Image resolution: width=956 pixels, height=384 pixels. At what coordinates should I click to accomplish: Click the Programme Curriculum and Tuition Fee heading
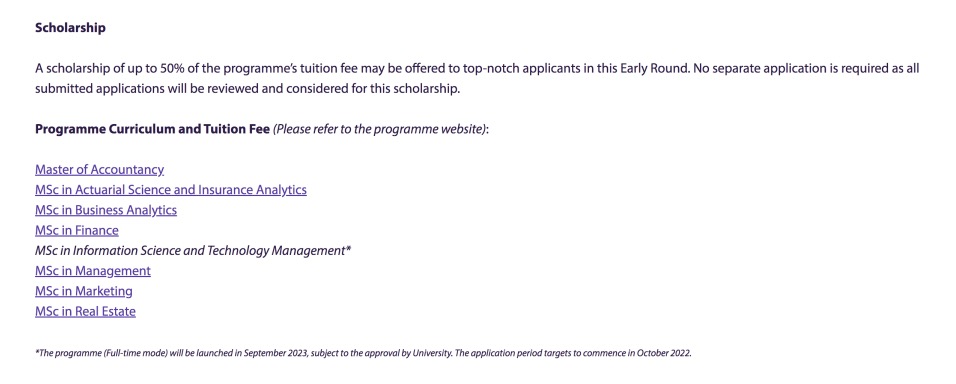tap(152, 130)
